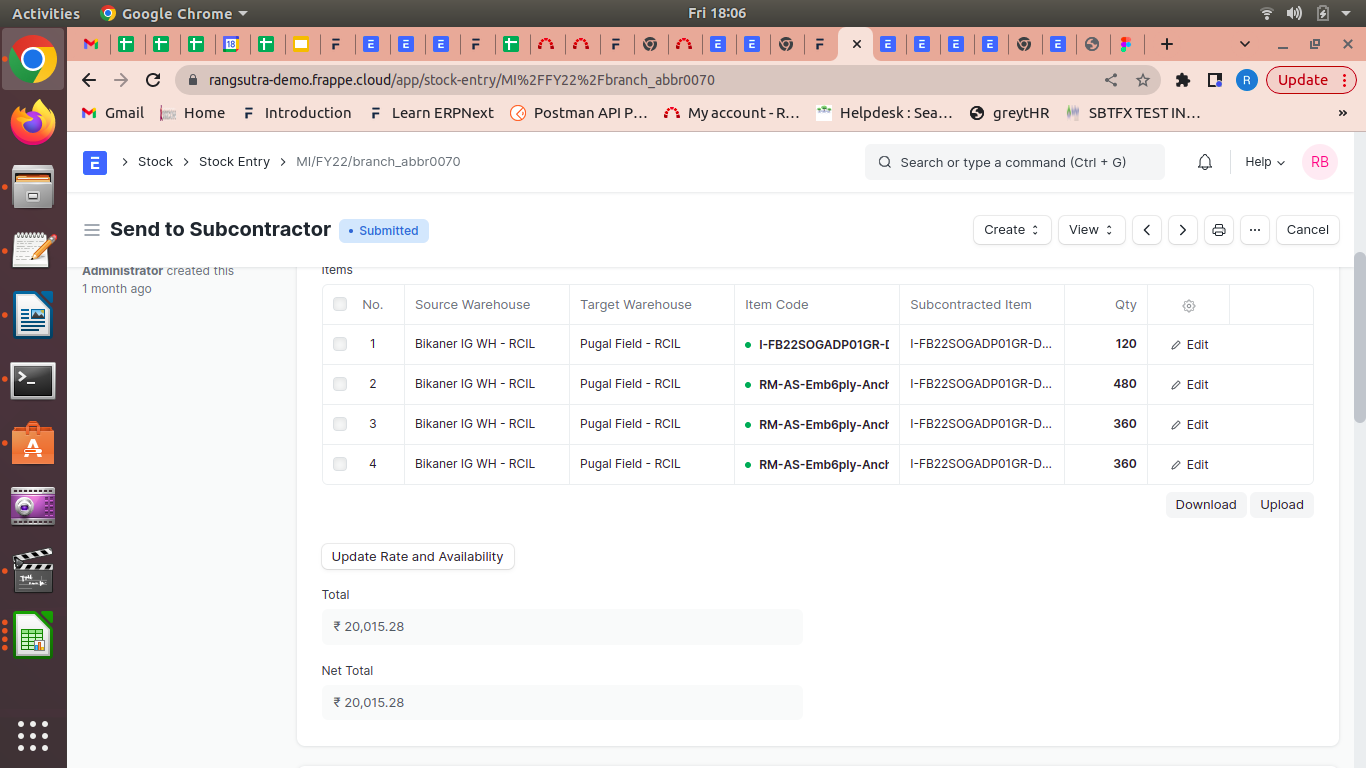Click the share icon in the address bar
This screenshot has width=1366, height=768.
(x=1110, y=79)
